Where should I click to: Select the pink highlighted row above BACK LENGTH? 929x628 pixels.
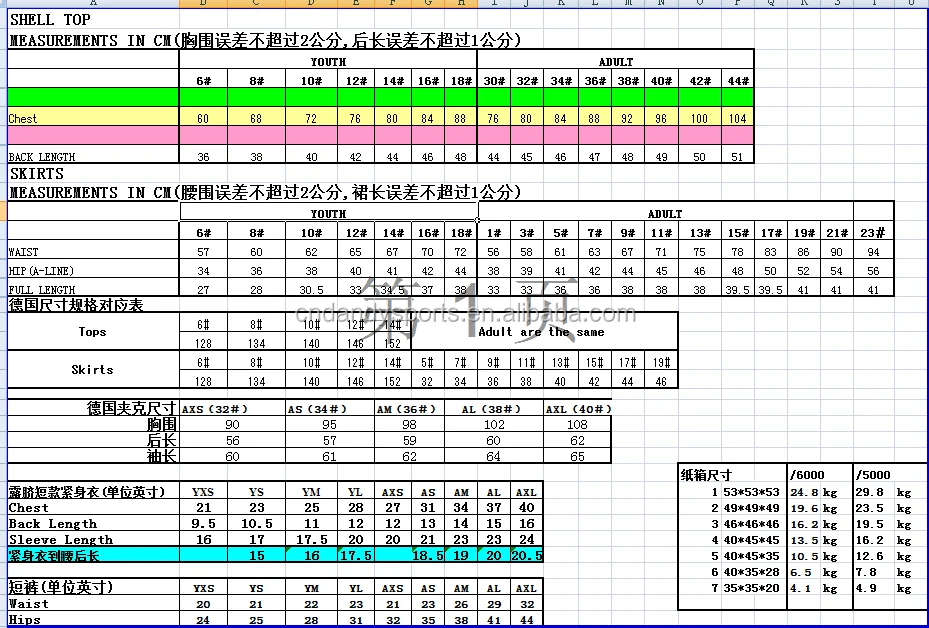[x=380, y=135]
